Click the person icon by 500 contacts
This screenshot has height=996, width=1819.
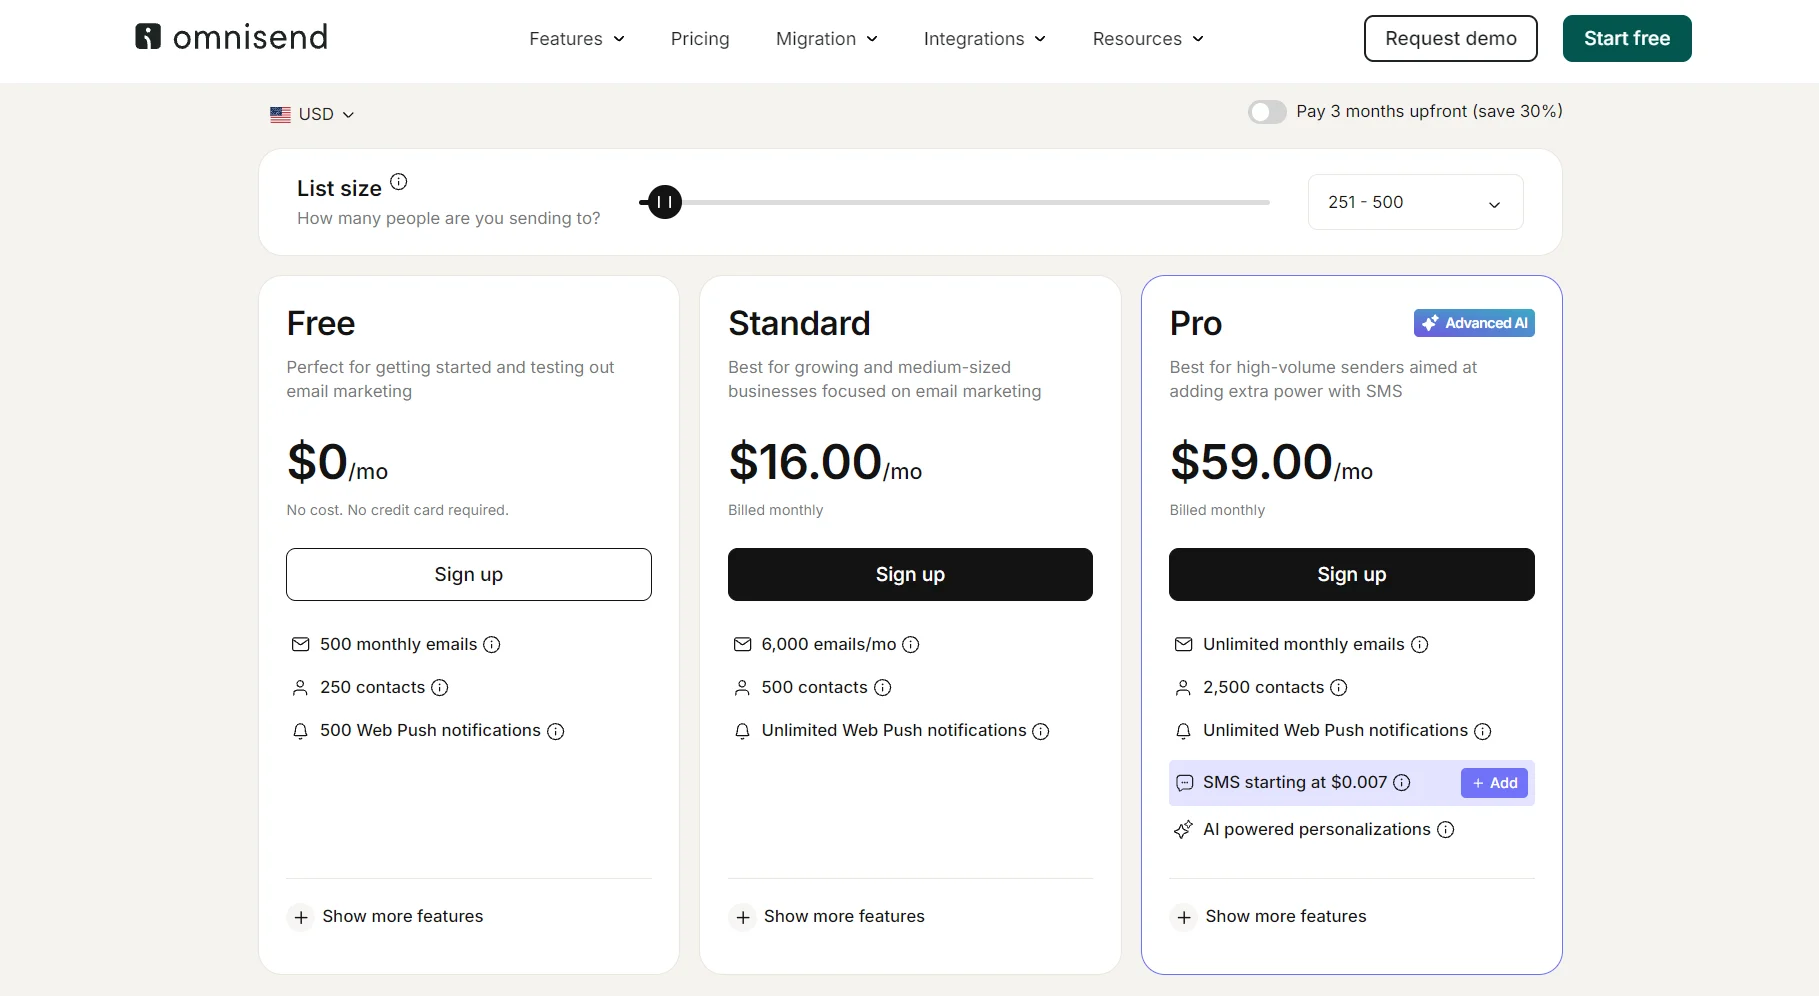tap(742, 688)
